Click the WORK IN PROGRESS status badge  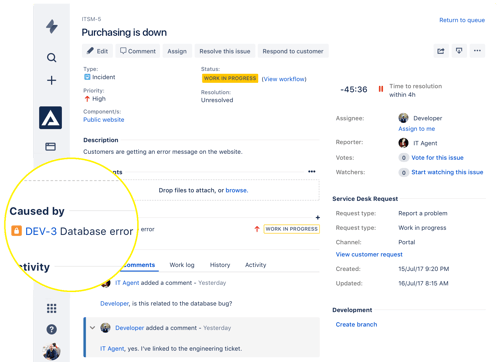coord(230,78)
